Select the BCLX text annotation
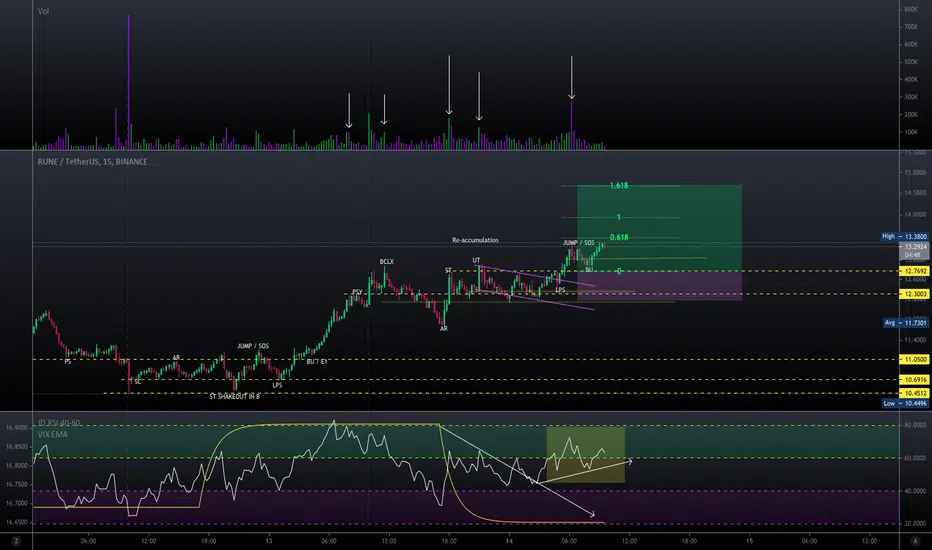 [x=386, y=262]
